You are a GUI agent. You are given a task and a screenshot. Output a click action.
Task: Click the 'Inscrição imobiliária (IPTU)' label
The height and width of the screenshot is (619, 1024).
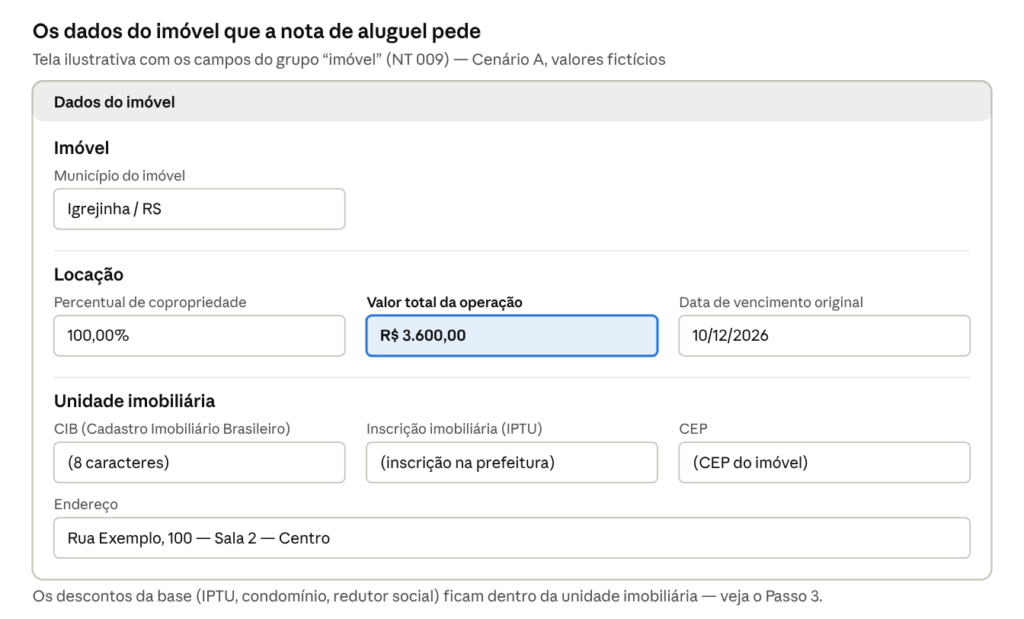tap(455, 429)
